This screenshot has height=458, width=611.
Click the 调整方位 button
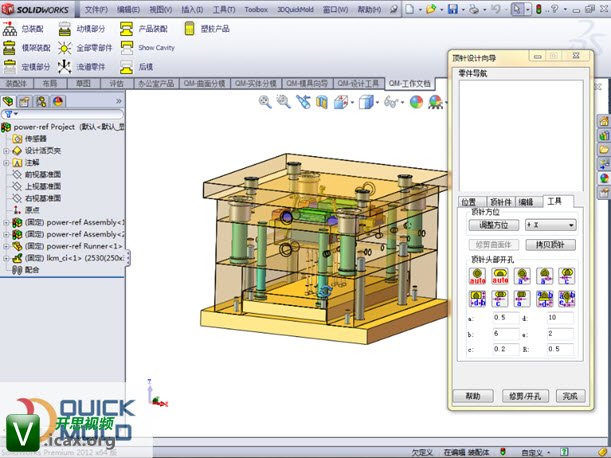click(495, 225)
